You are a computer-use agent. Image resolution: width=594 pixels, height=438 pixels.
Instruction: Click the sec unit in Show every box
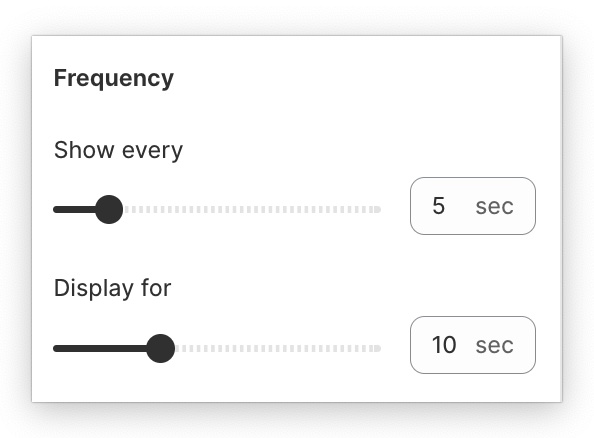(x=494, y=207)
